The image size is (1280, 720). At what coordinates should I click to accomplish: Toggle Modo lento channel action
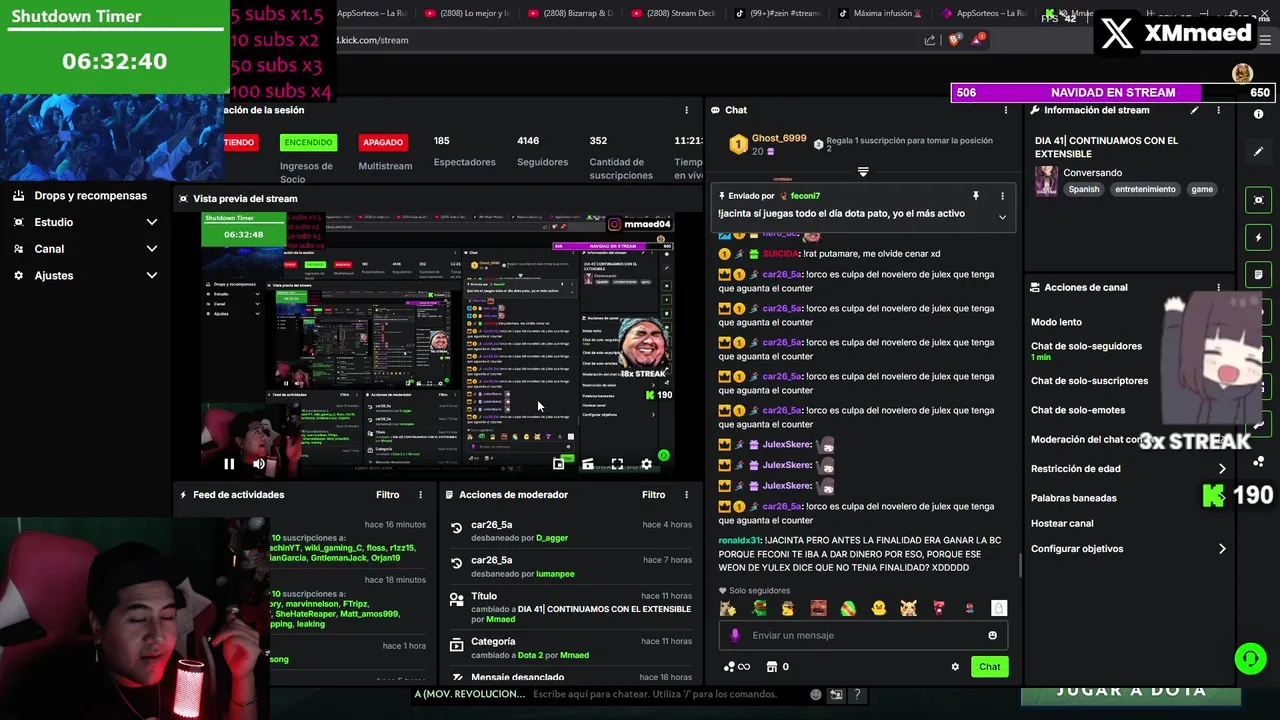[1056, 322]
